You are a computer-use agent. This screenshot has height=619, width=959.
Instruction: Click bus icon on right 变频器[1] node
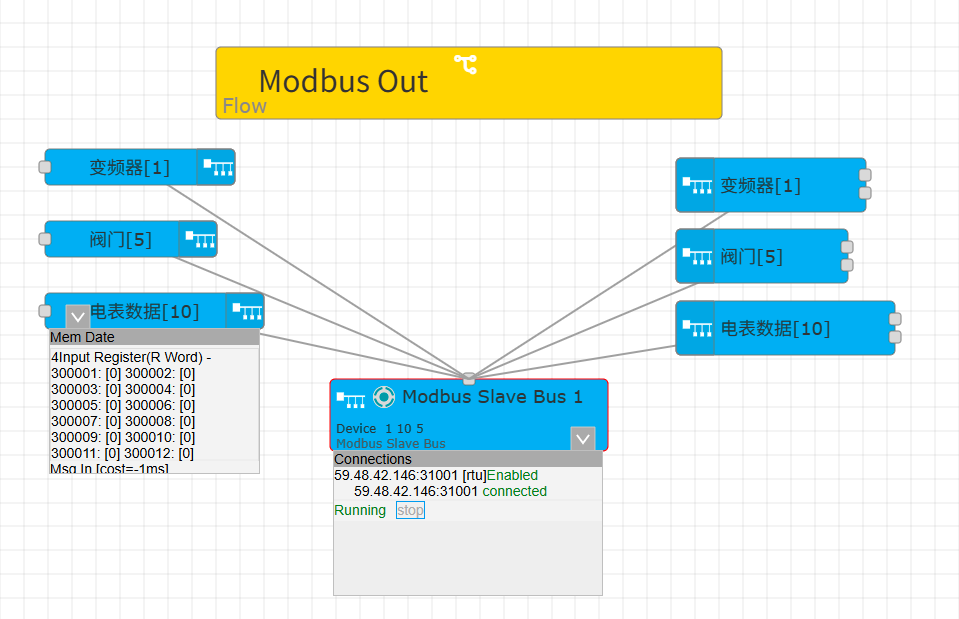697,185
